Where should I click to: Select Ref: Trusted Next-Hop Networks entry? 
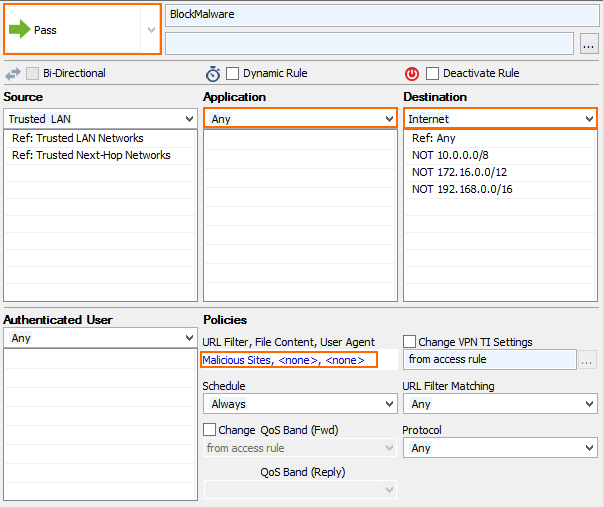pyautogui.click(x=100, y=155)
